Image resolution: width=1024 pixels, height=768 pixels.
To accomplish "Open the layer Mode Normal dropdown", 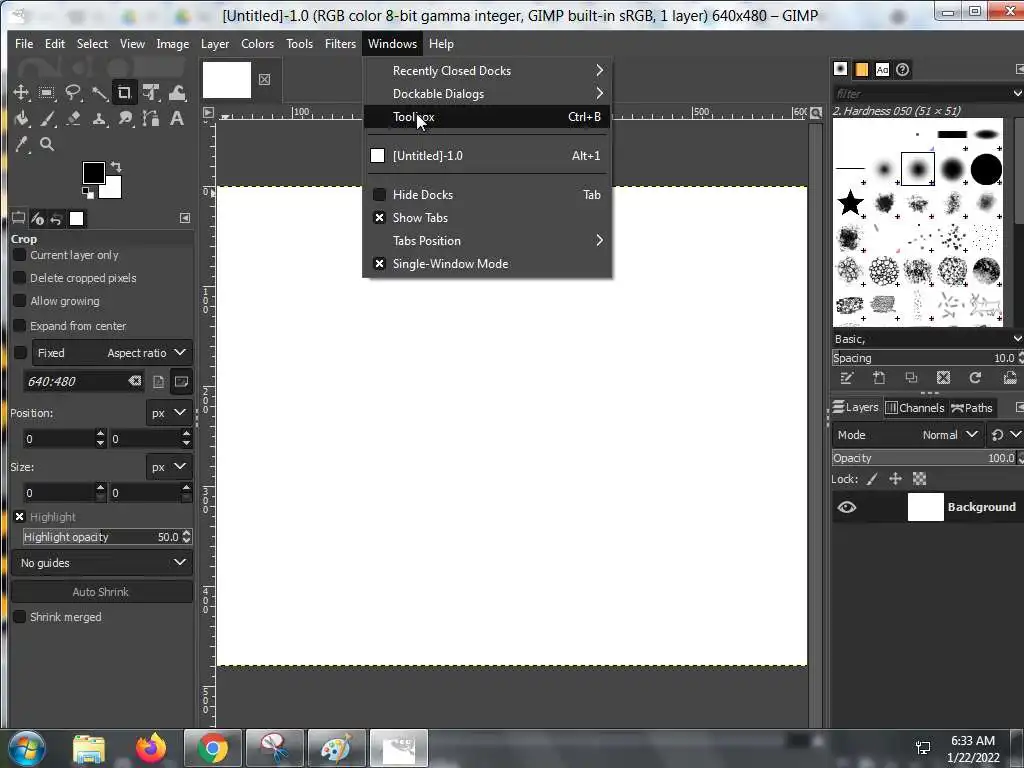I will pos(908,434).
